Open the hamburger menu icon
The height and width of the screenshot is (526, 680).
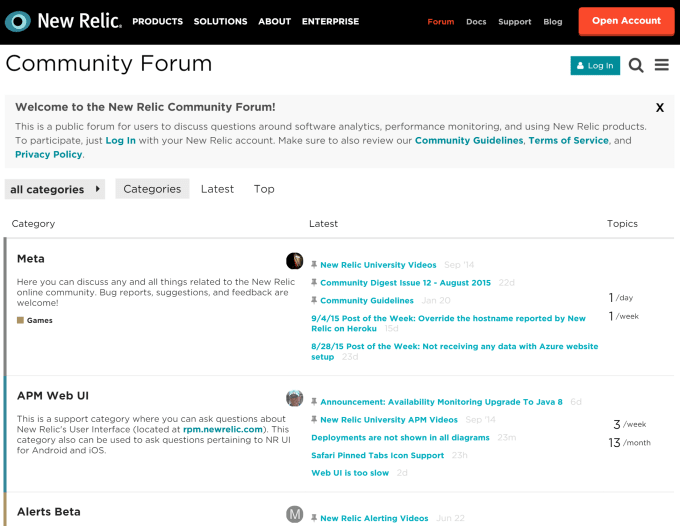point(661,65)
